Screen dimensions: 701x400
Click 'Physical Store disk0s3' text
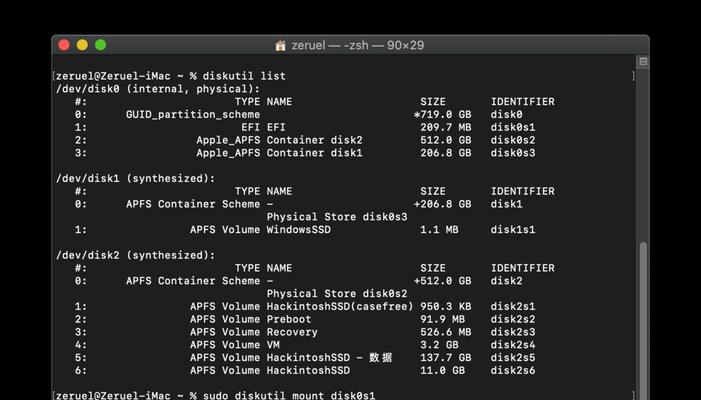(337, 217)
